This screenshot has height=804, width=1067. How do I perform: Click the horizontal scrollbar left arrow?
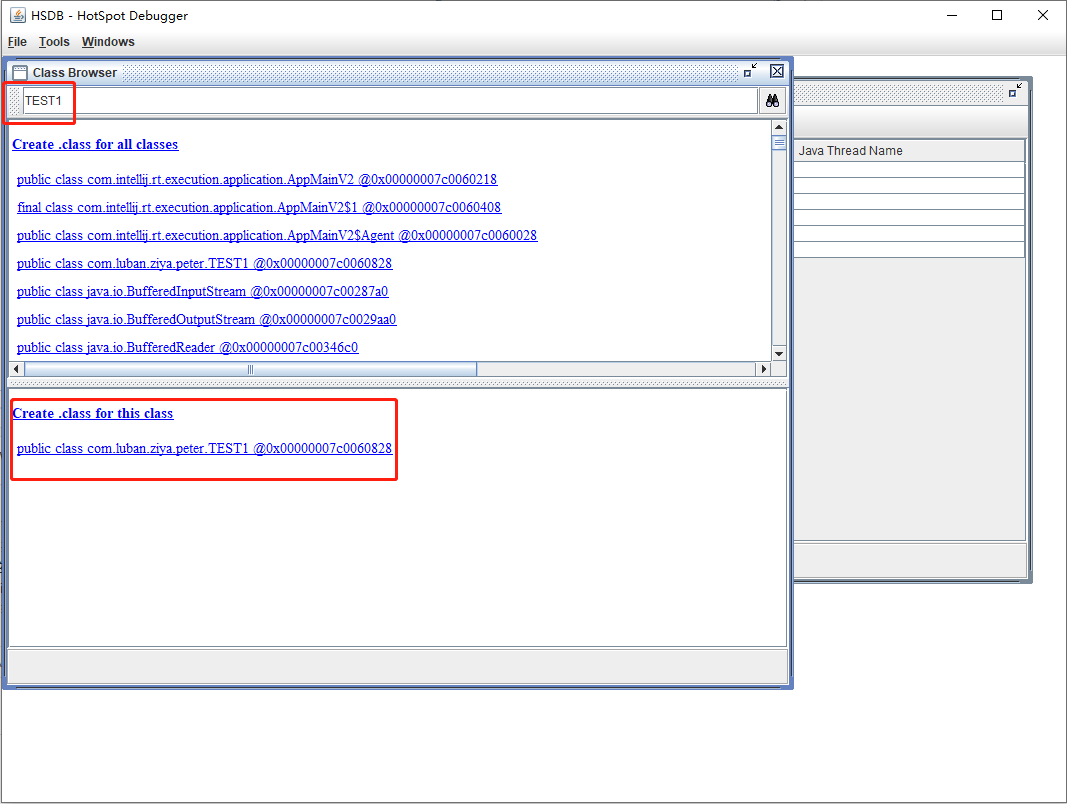click(16, 369)
